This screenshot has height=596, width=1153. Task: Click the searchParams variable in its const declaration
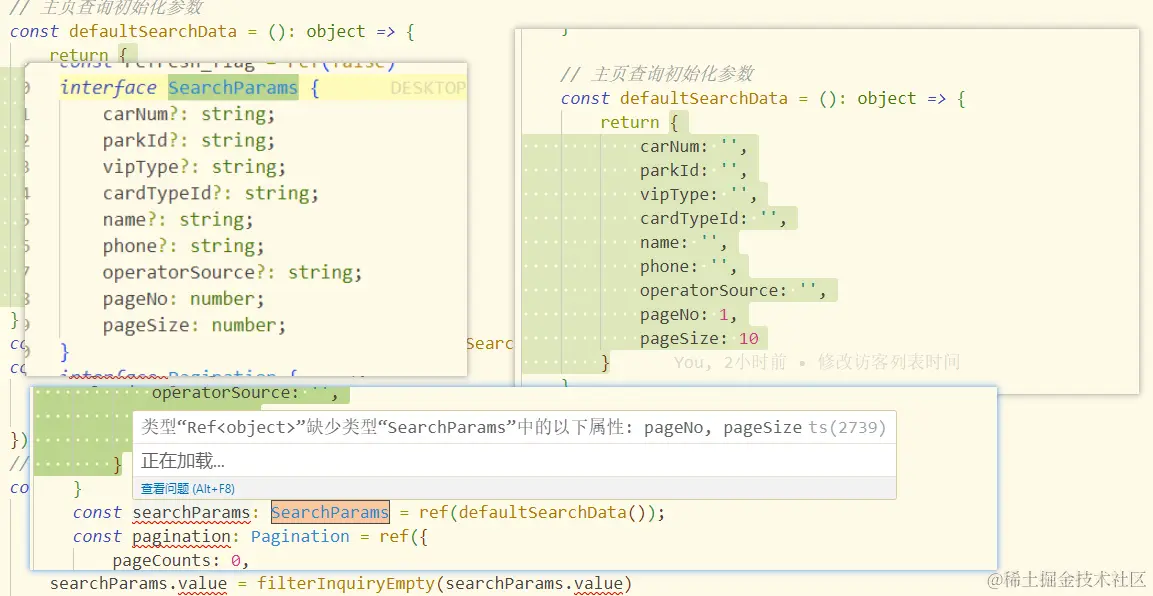point(191,512)
